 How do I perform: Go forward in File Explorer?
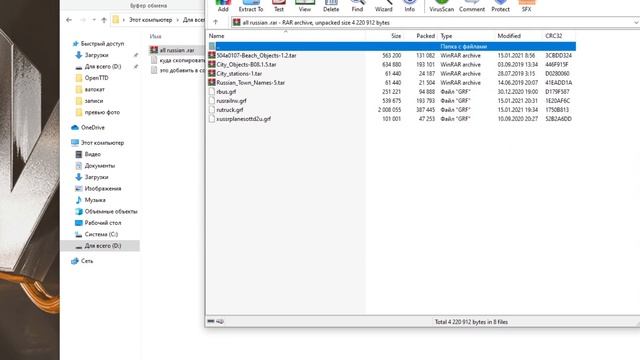pyautogui.click(x=83, y=20)
